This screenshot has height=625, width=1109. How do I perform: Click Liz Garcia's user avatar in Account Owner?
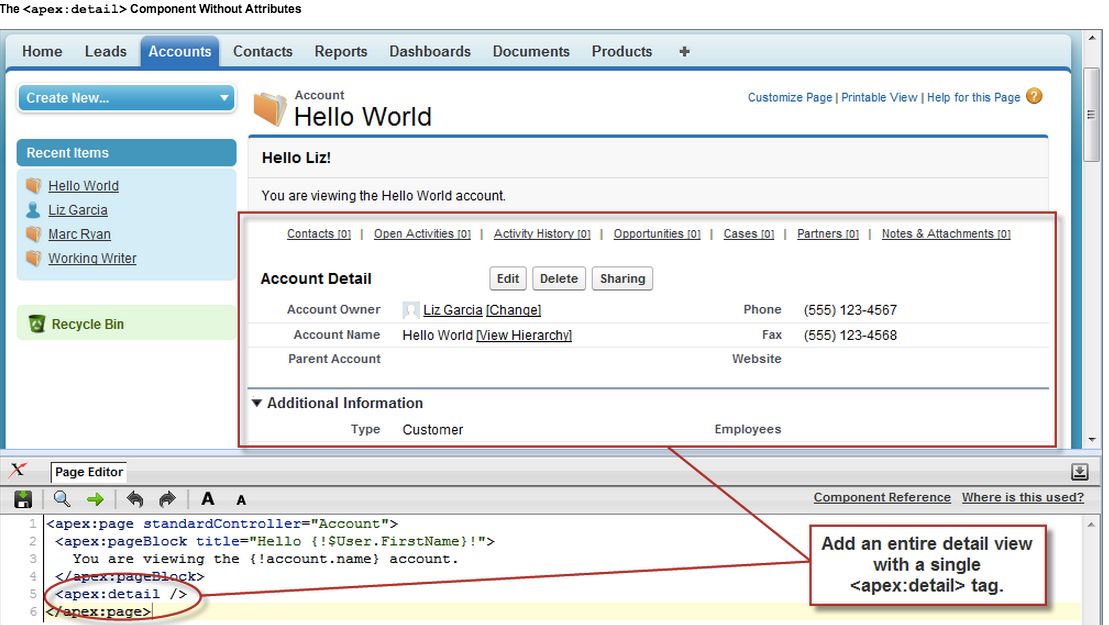[410, 310]
